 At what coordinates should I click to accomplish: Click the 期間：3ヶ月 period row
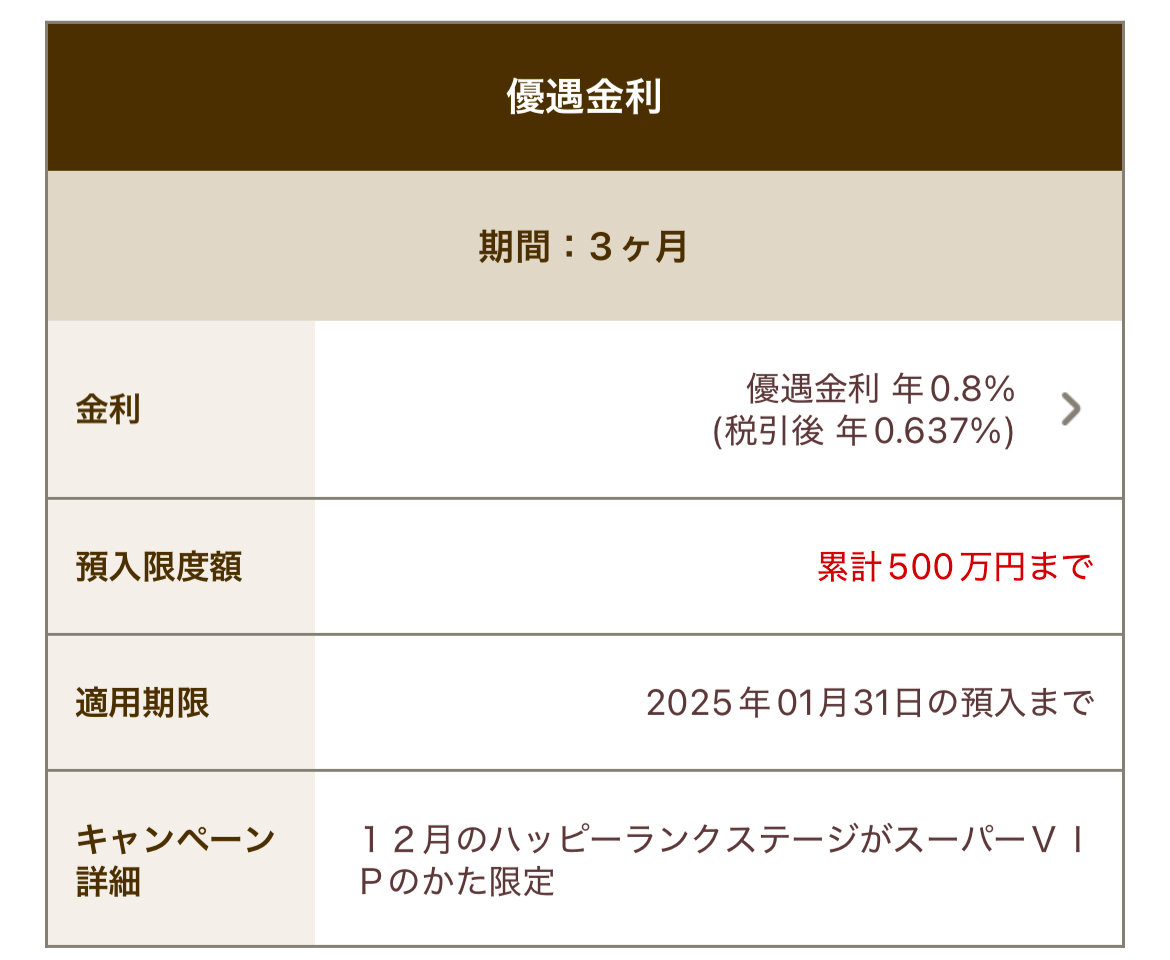click(585, 246)
